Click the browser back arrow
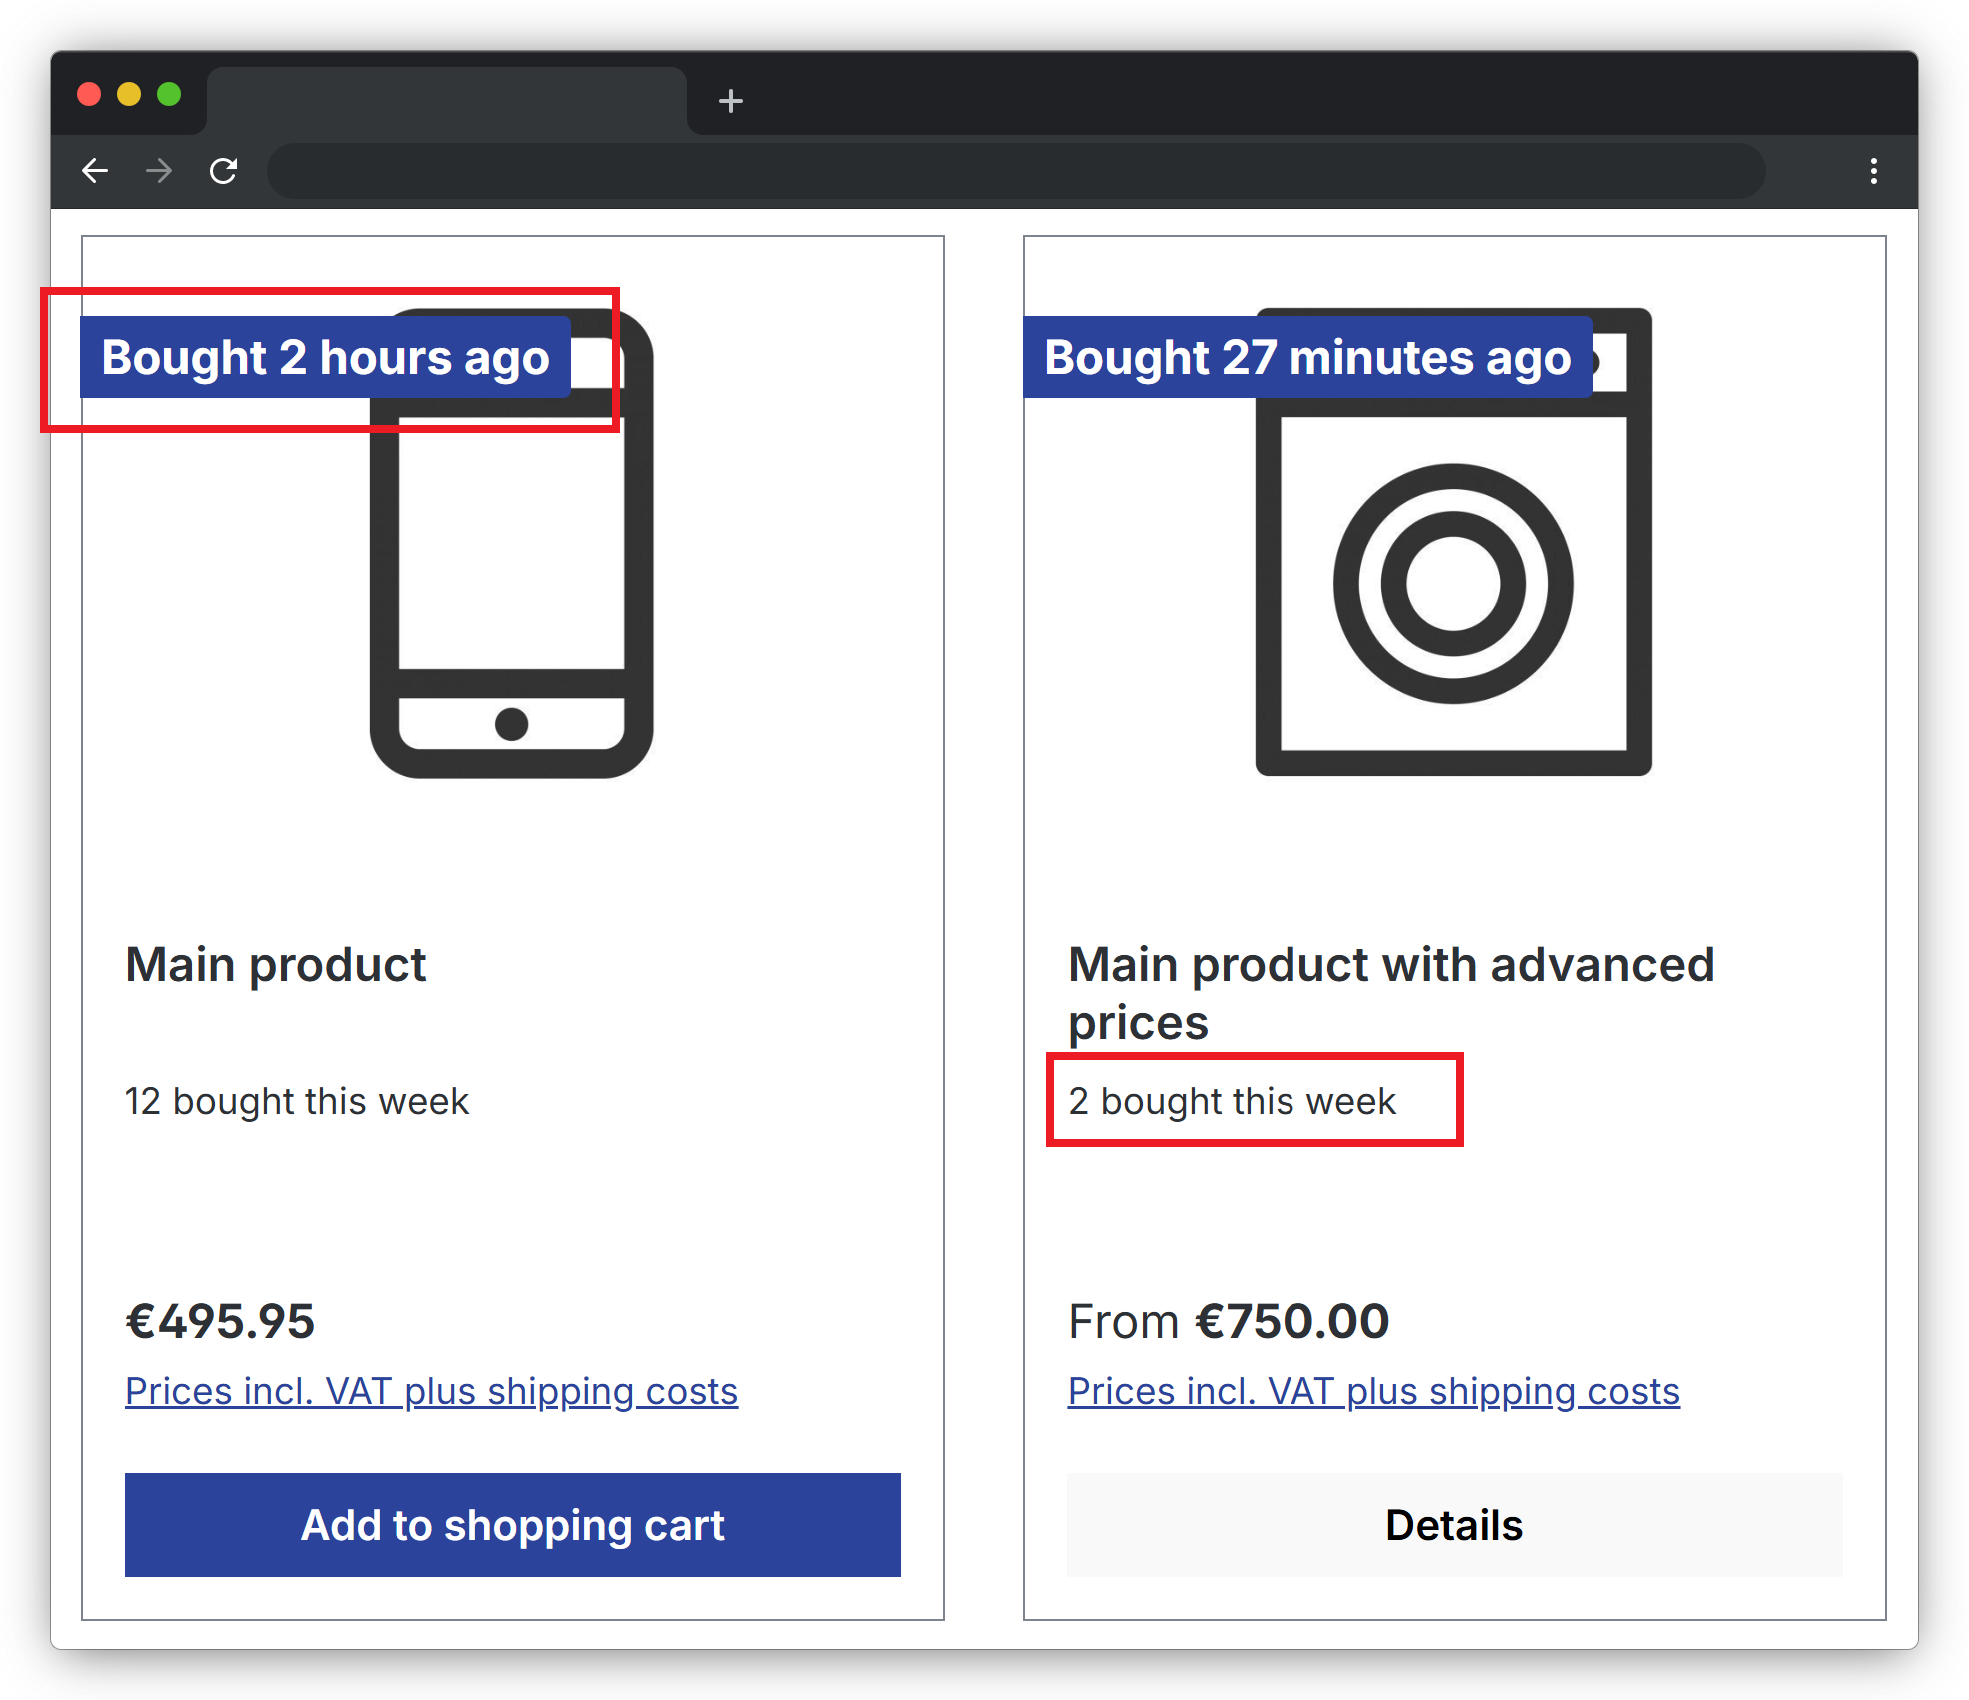 [x=95, y=171]
